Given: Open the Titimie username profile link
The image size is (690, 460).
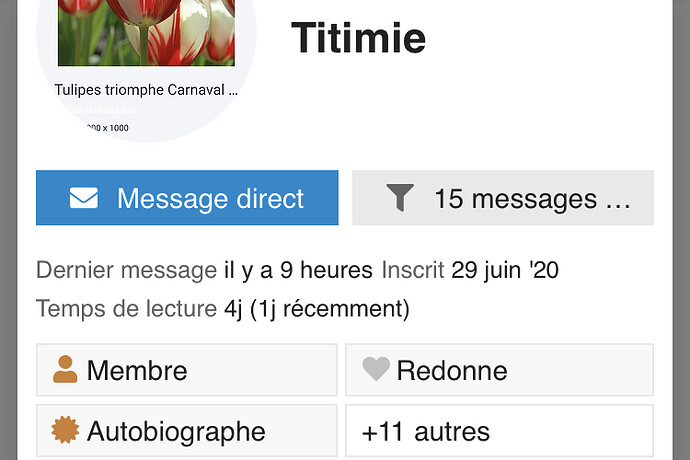Looking at the screenshot, I should click(358, 38).
